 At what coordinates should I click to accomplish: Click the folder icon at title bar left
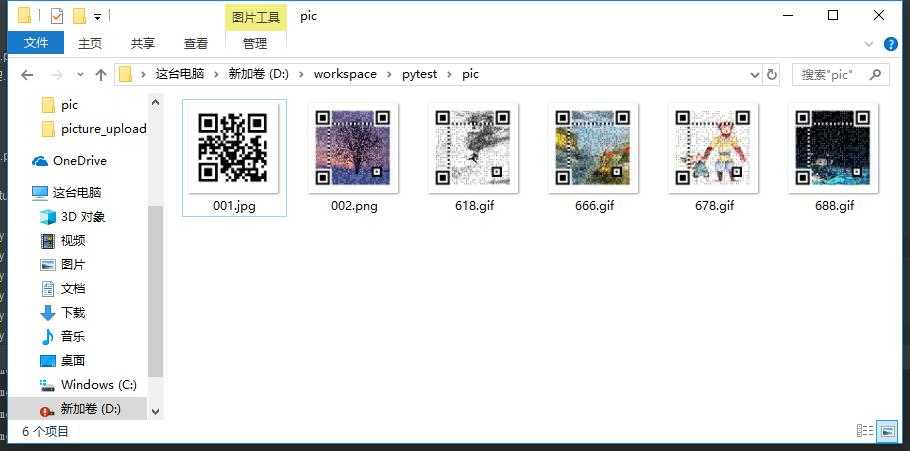pyautogui.click(x=24, y=16)
